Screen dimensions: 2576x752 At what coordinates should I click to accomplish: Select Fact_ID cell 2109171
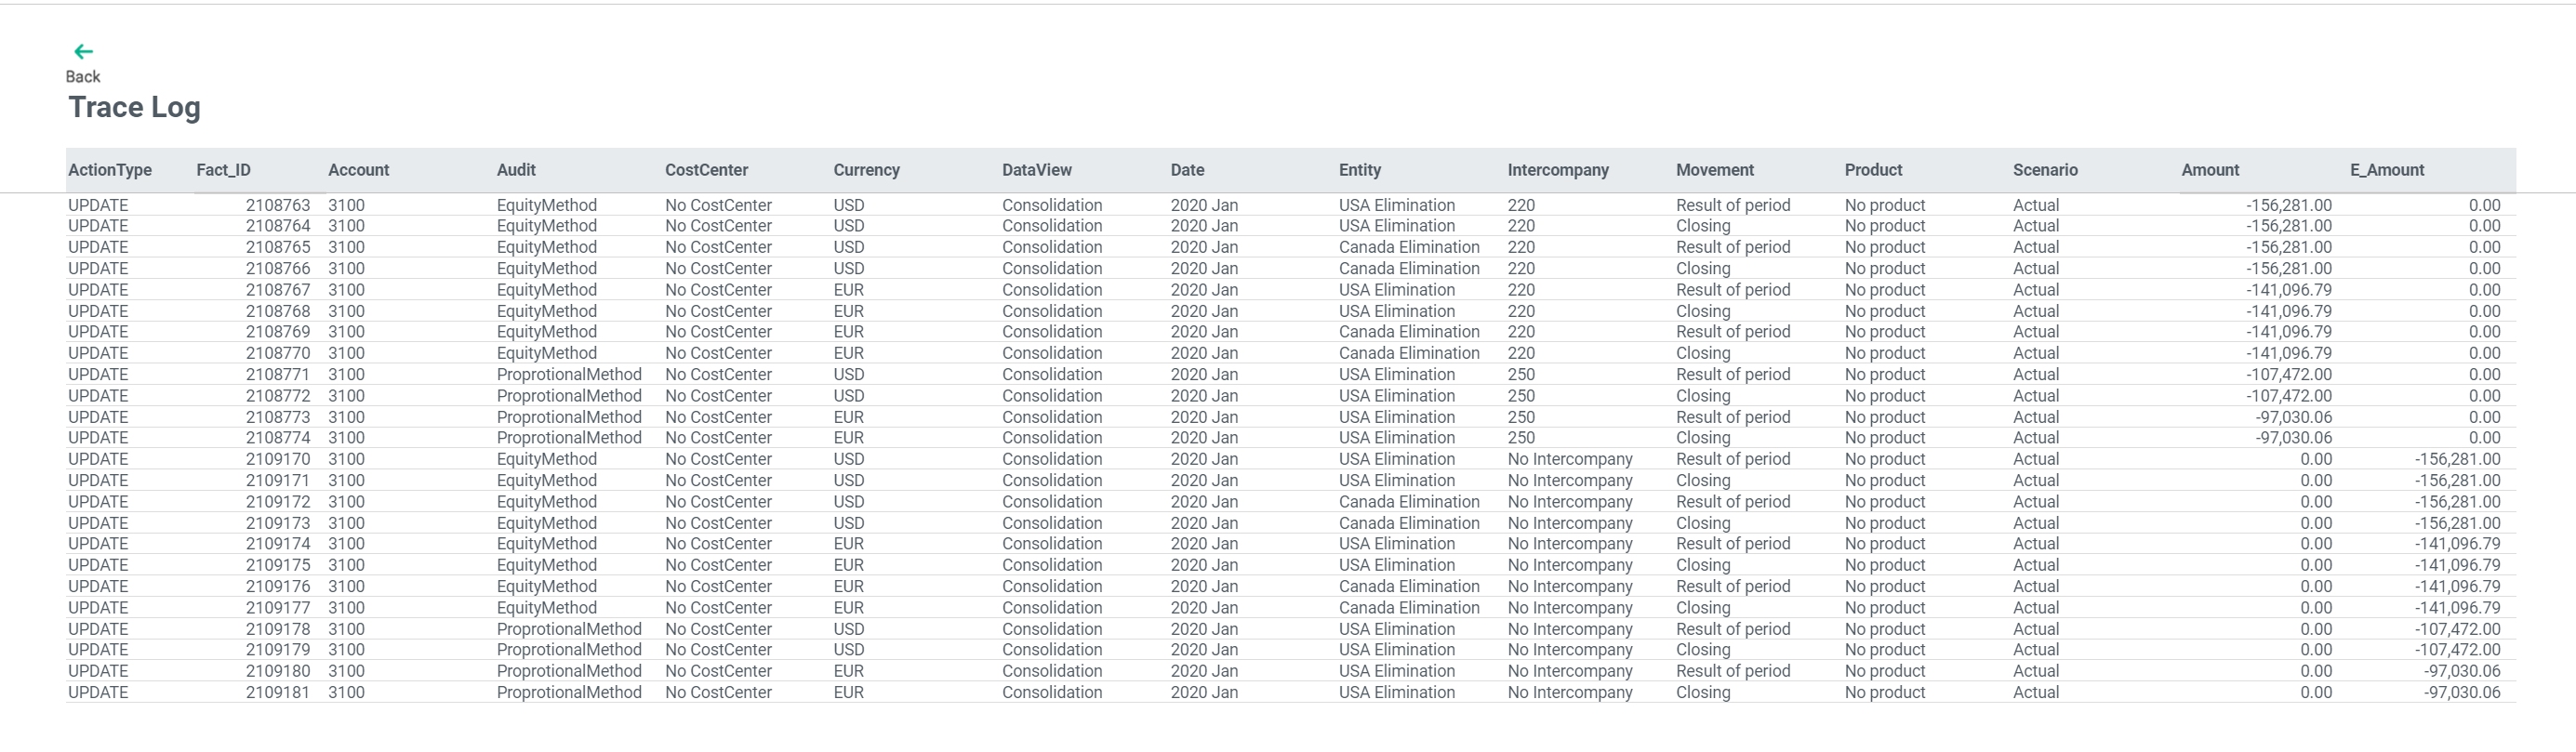point(278,480)
